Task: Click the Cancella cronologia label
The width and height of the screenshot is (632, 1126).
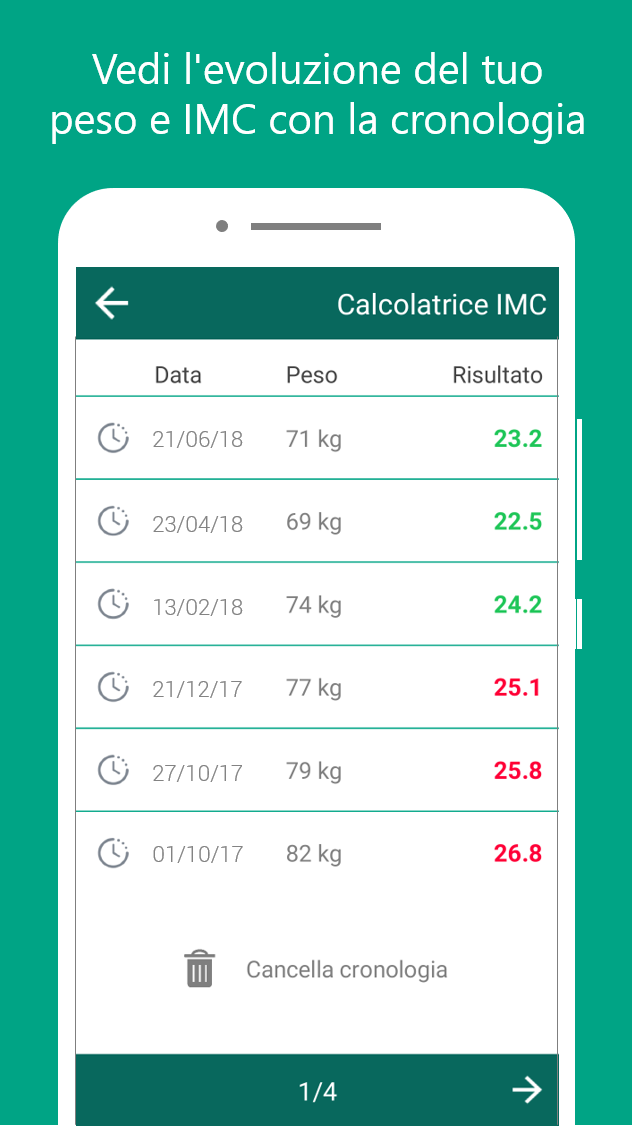Action: (x=347, y=969)
